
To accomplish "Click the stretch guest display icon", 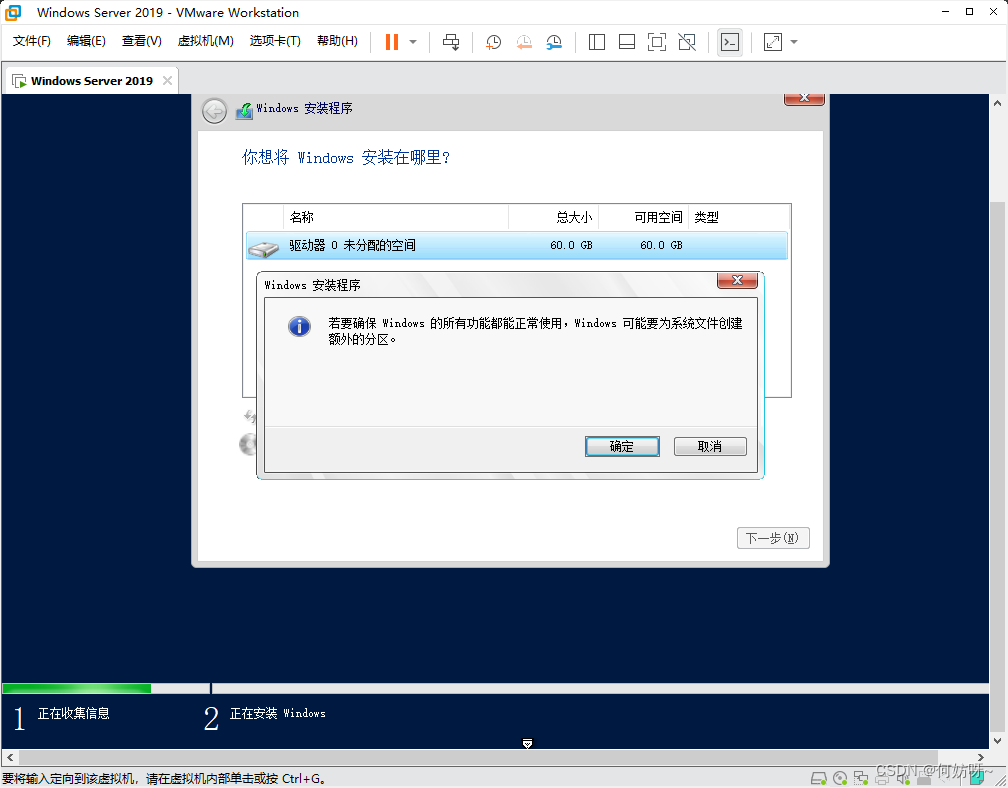I will [773, 42].
